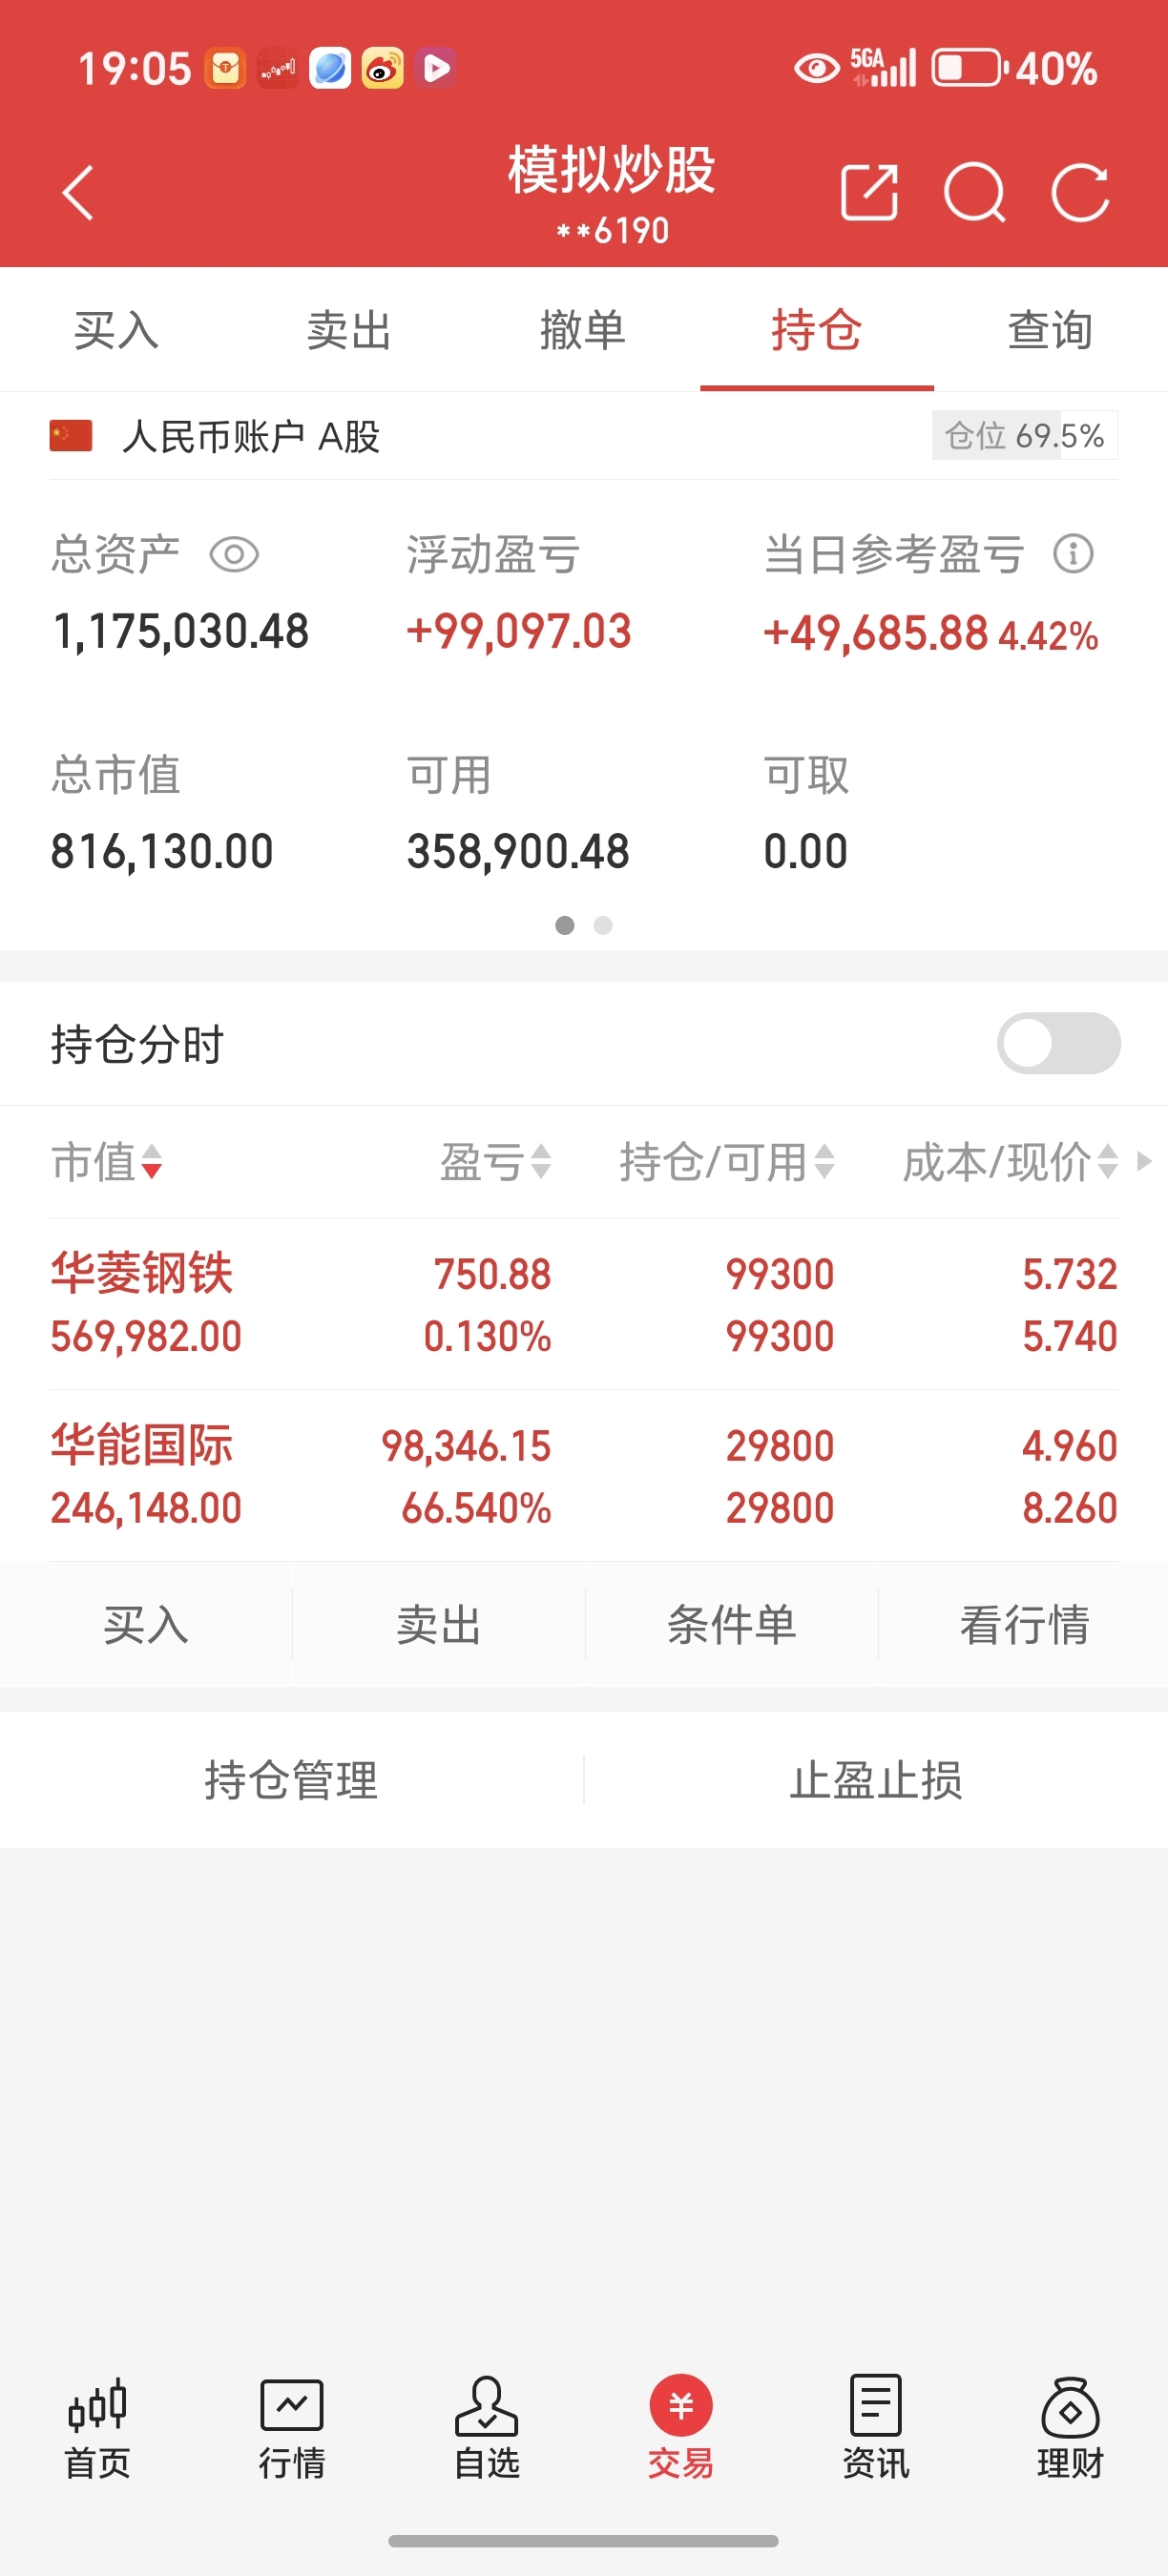Switch to the 查询 tab

1050,330
